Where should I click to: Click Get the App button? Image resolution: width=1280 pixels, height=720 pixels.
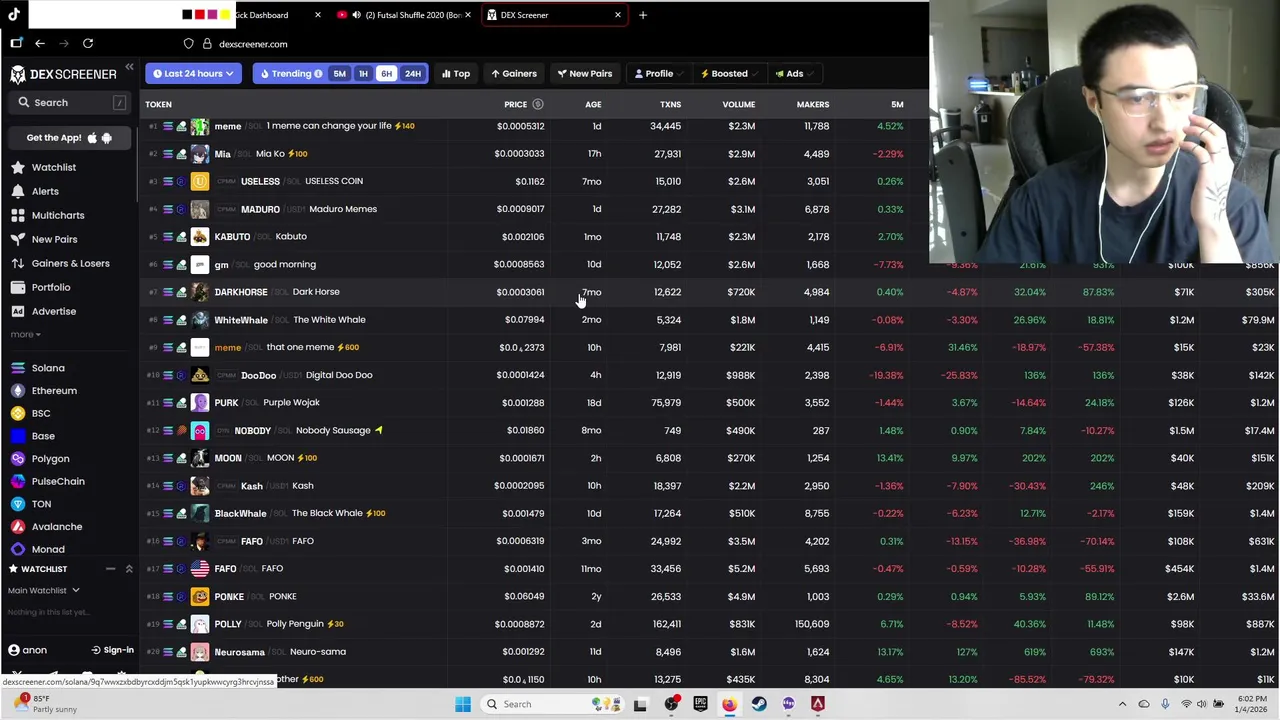pyautogui.click(x=69, y=138)
